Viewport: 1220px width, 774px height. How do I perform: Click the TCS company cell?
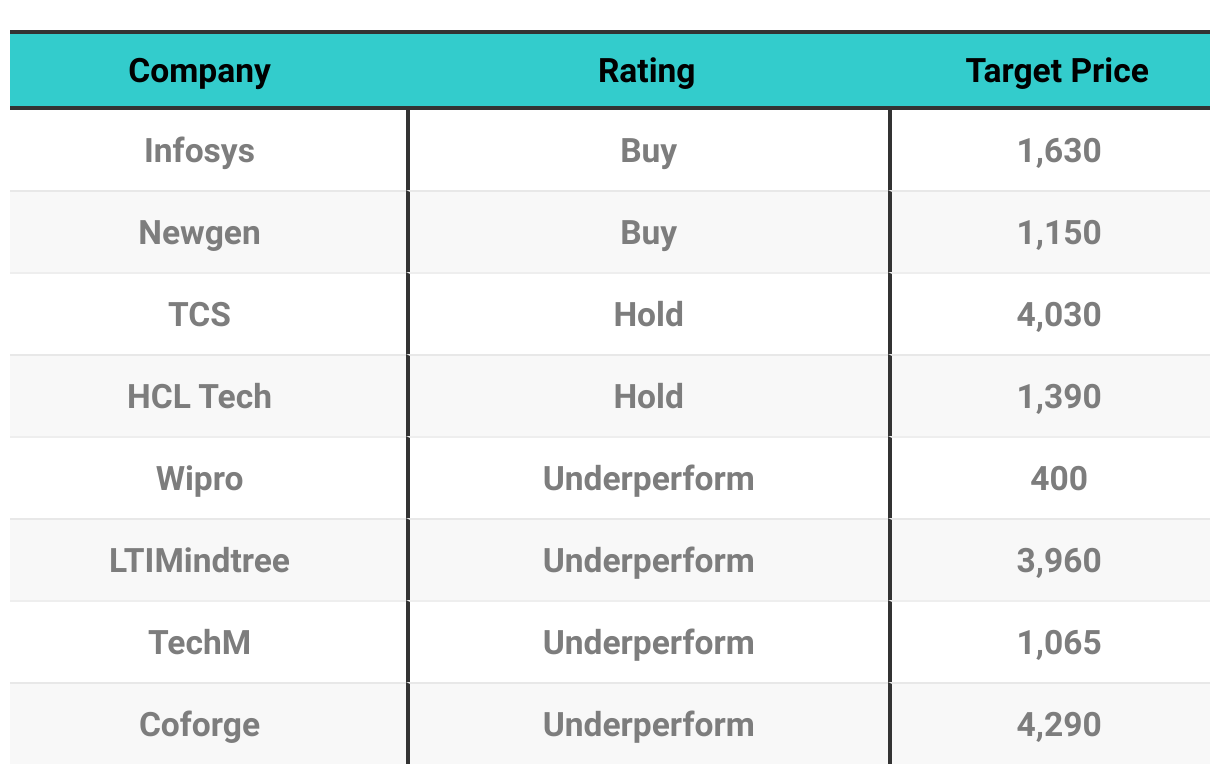point(200,315)
